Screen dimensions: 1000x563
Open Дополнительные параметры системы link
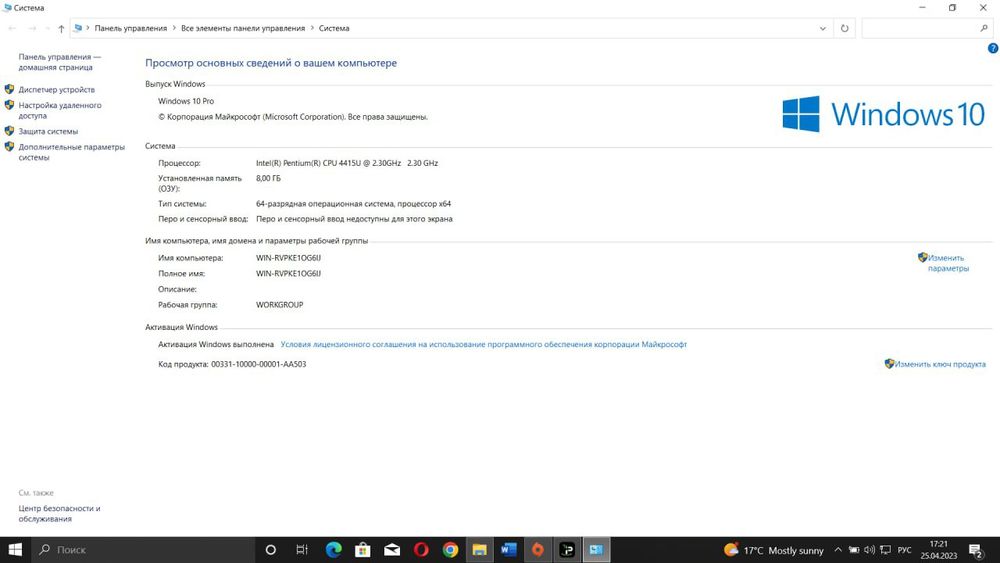pos(71,152)
